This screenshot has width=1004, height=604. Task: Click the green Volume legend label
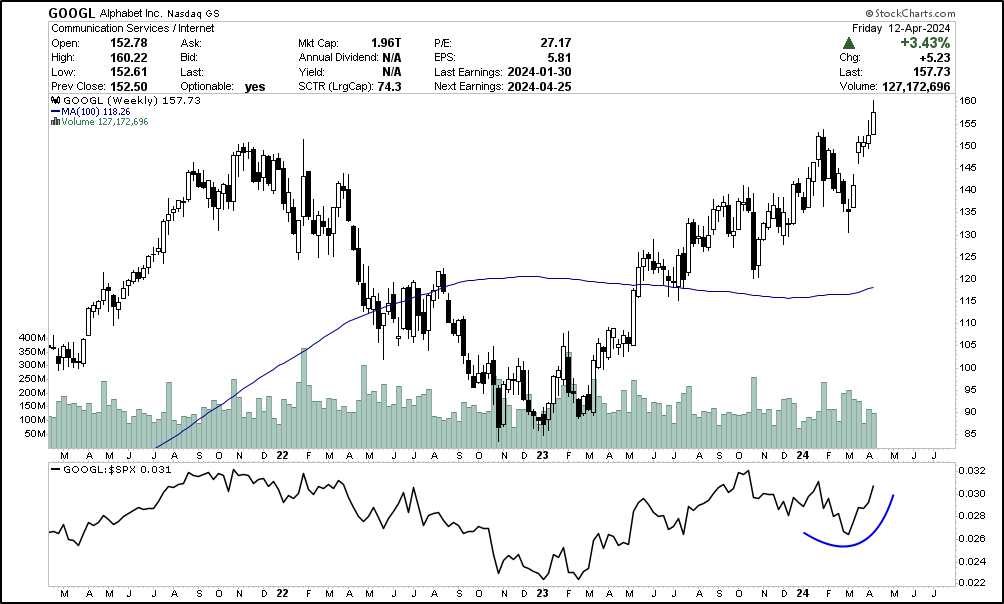pos(103,121)
